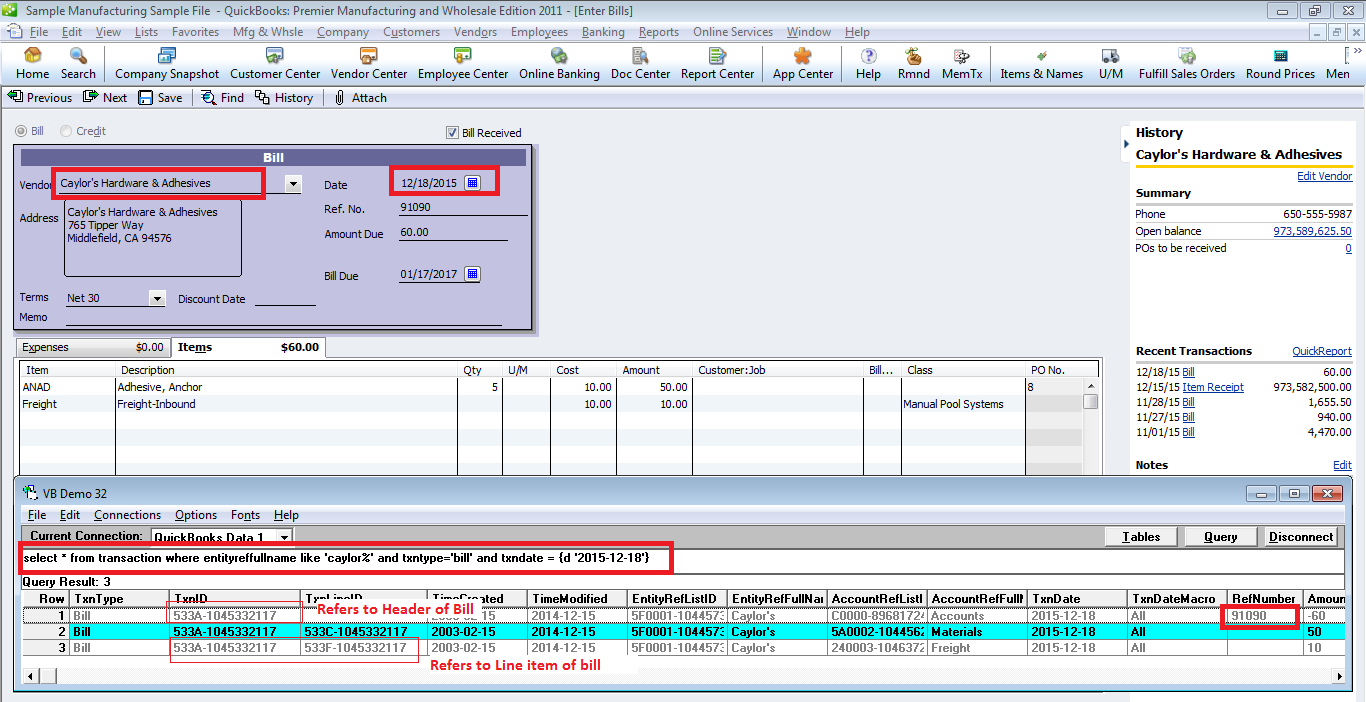Open the Vendors menu
Image resolution: width=1366 pixels, height=702 pixels.
(x=475, y=32)
